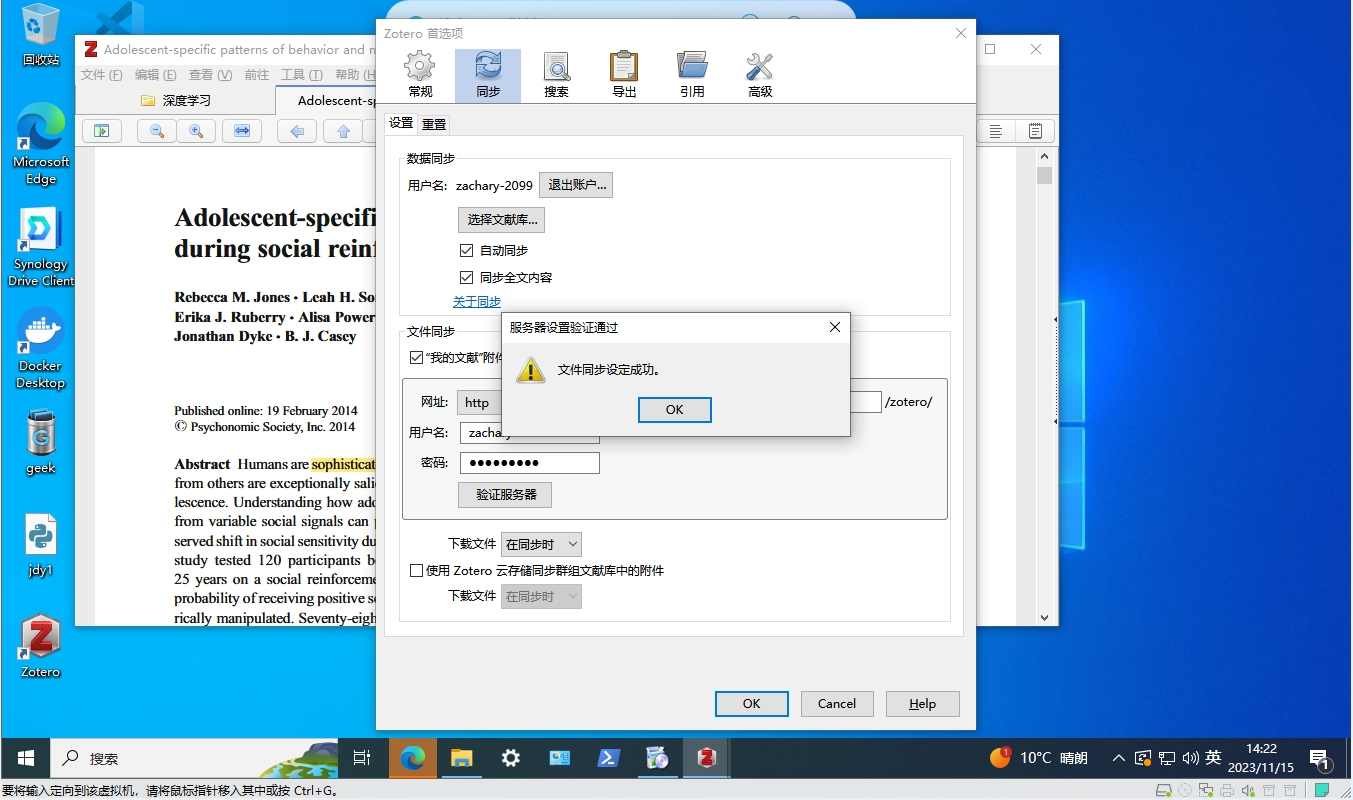Click the zoom in magnifier in PDF toolbar
Image resolution: width=1353 pixels, height=800 pixels.
tap(196, 131)
